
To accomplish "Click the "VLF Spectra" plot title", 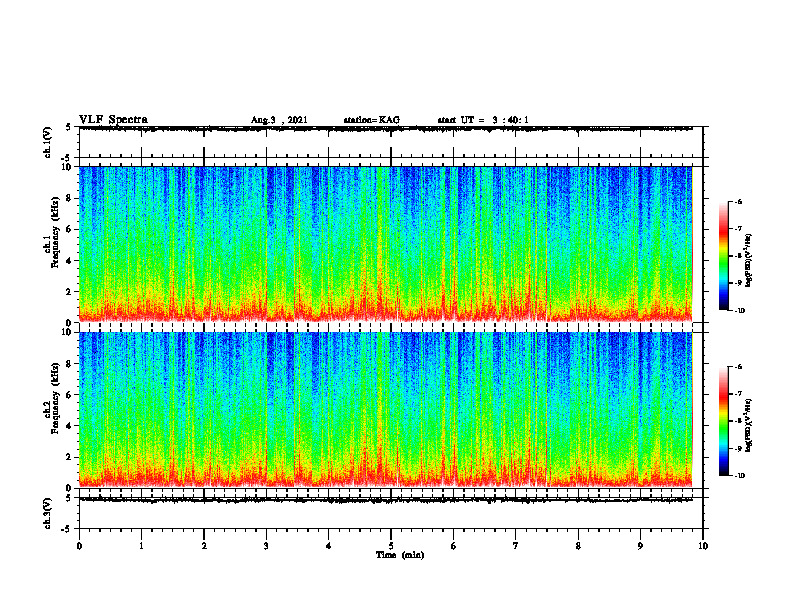I will click(x=113, y=119).
